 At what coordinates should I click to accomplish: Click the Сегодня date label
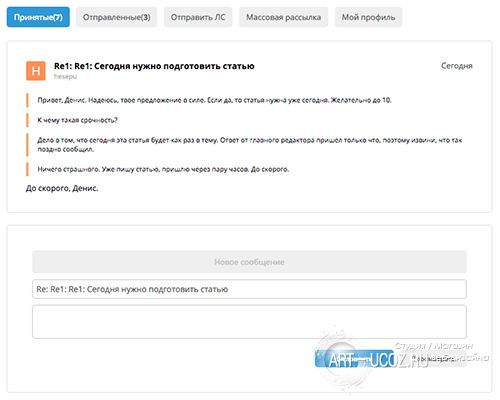(457, 66)
